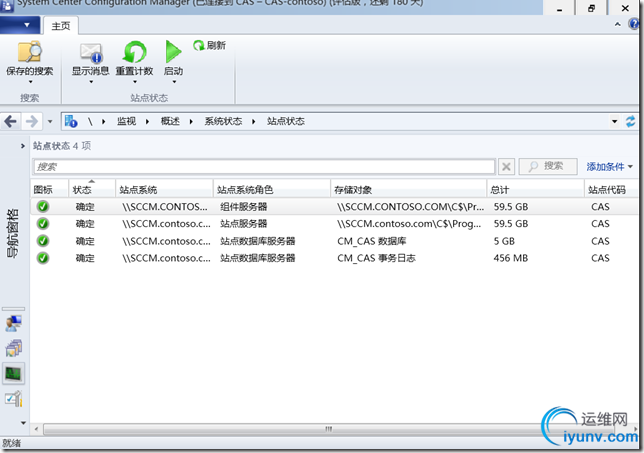Viewport: 644px width, 453px height.
Task: Expand the navigation pane chevron
Action: [23, 146]
